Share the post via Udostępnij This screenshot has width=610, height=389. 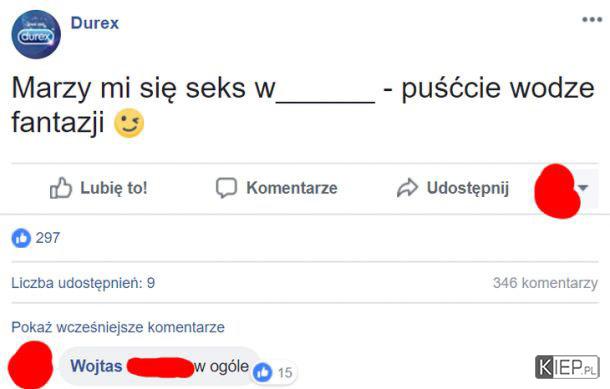point(453,188)
